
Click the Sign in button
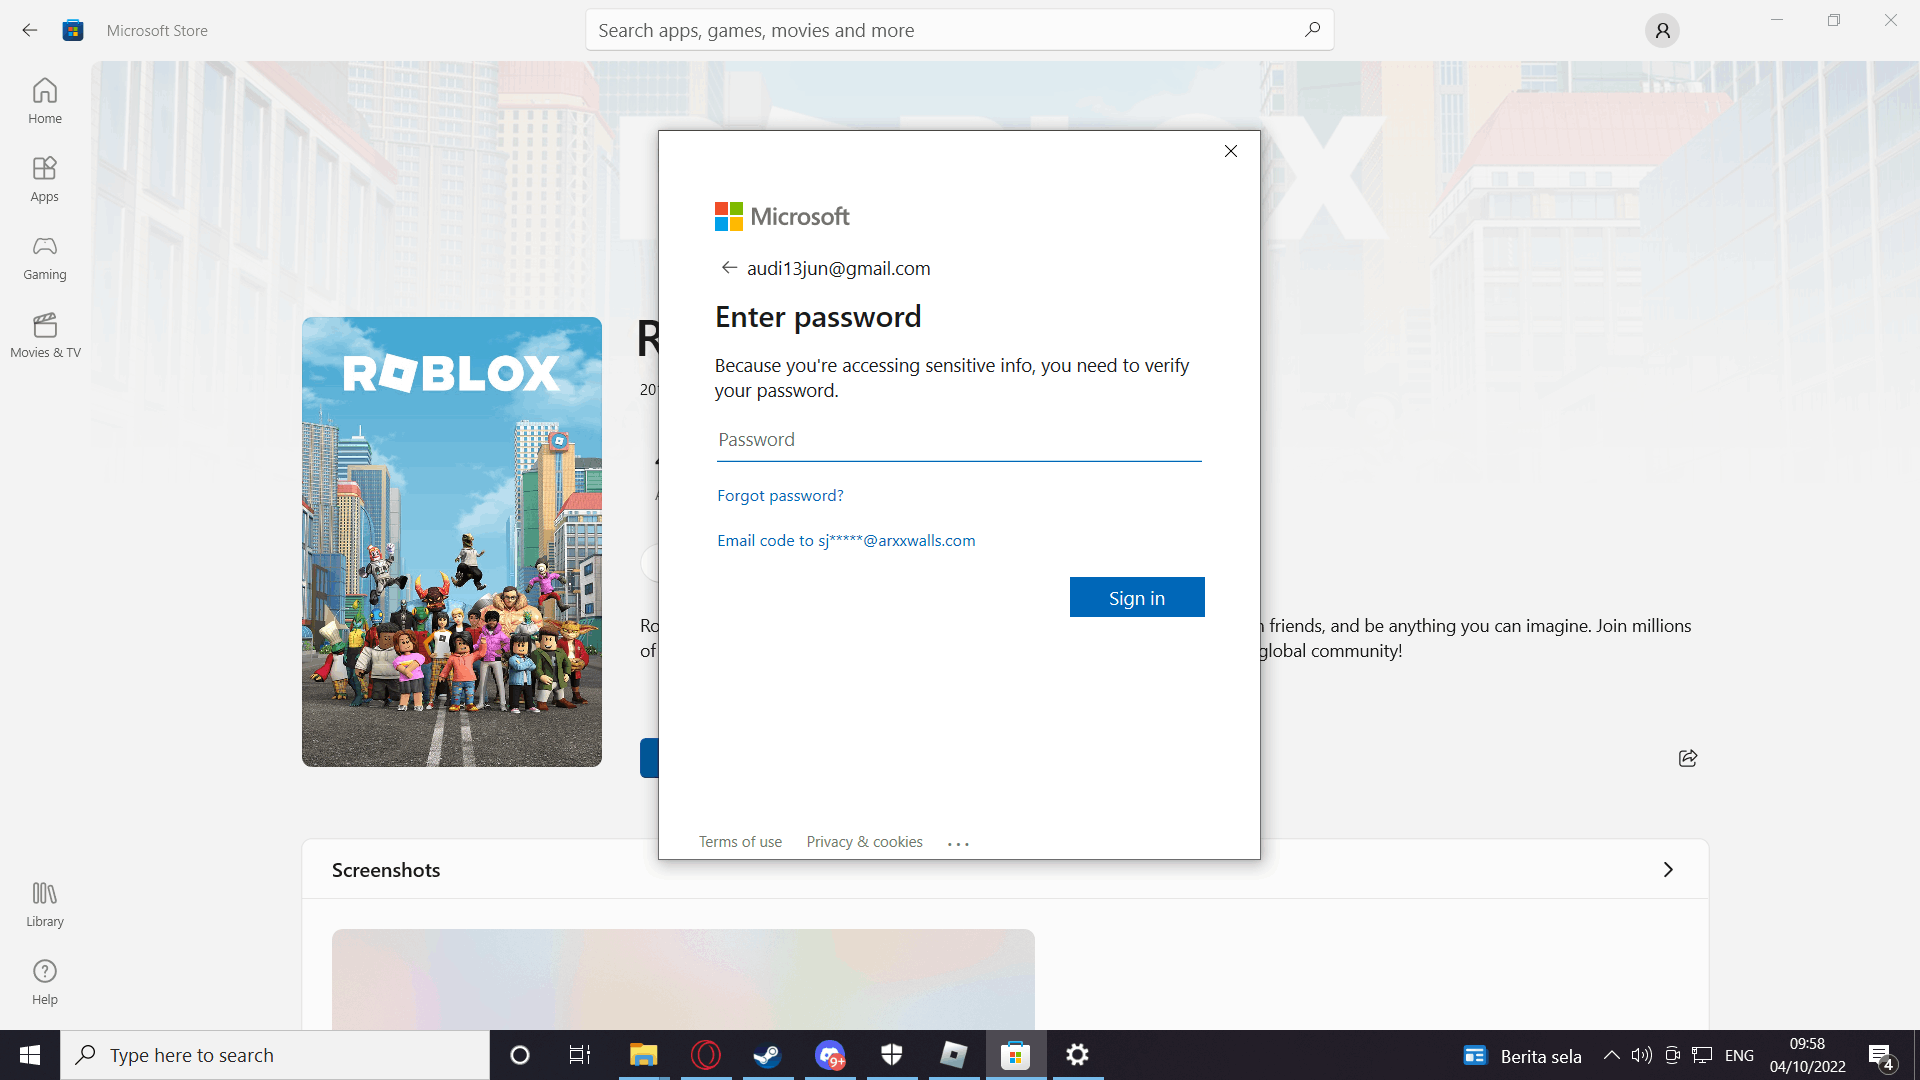click(x=1137, y=597)
